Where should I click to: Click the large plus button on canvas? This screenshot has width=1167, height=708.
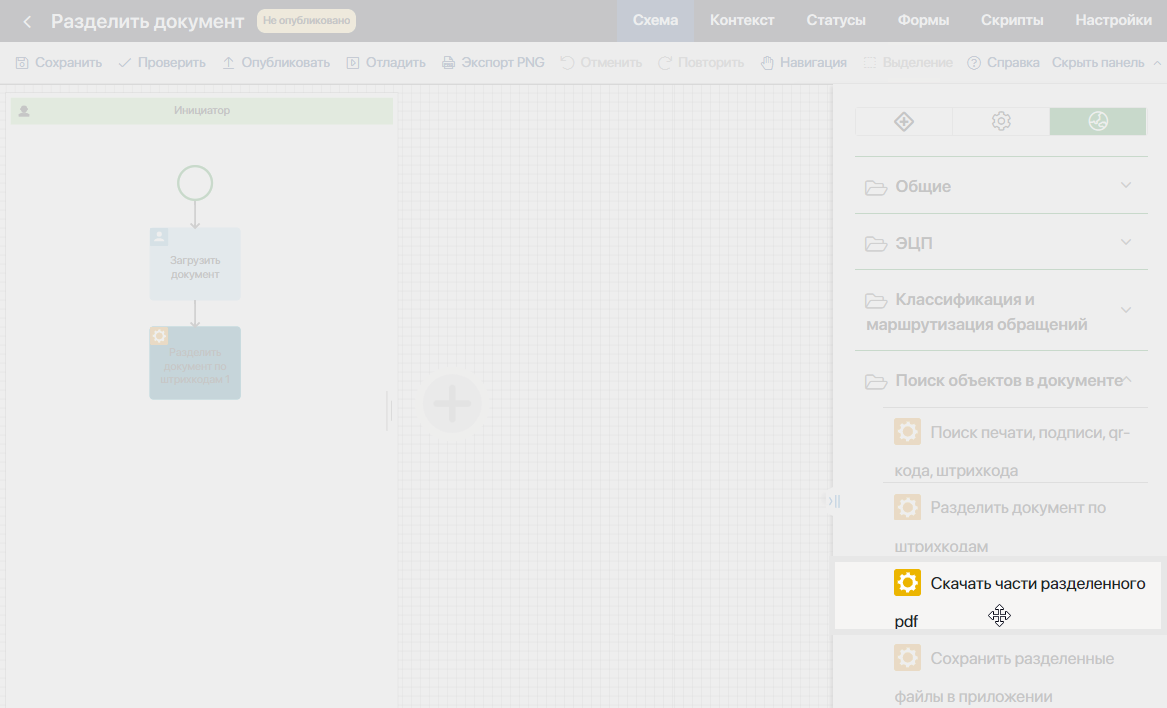(453, 404)
